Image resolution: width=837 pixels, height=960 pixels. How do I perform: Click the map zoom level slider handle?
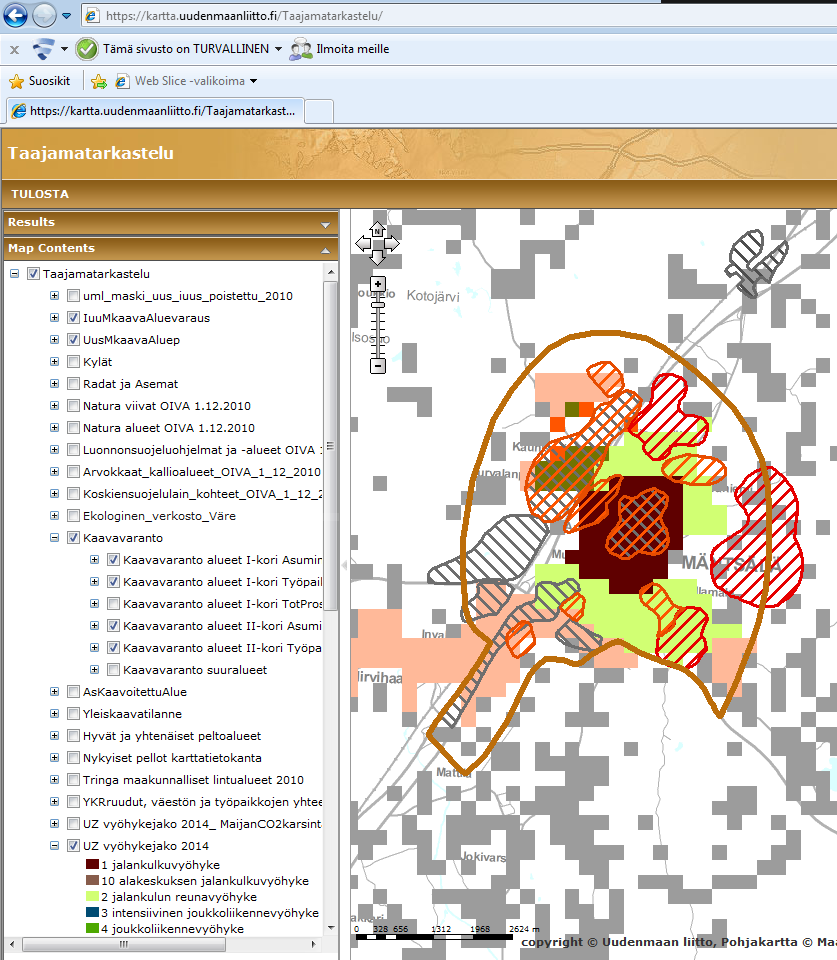click(378, 304)
